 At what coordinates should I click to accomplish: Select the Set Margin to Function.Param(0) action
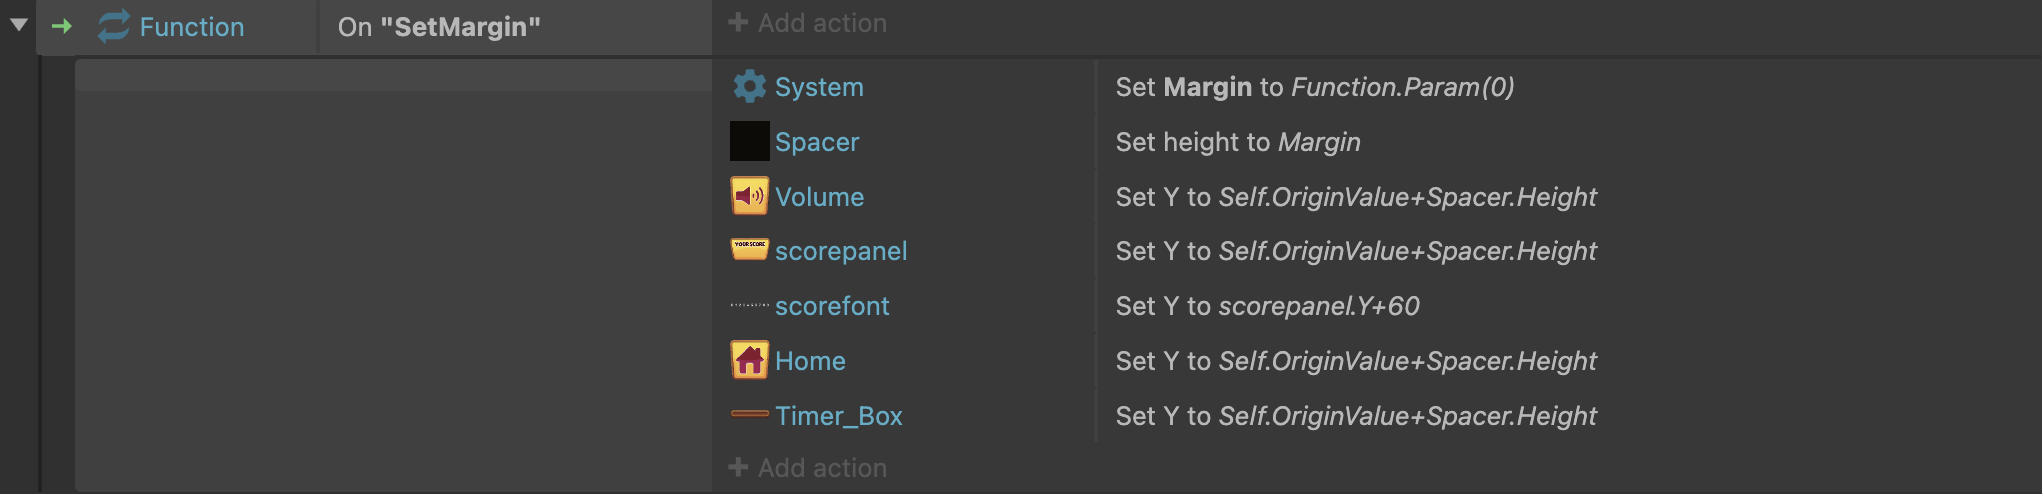click(1314, 87)
